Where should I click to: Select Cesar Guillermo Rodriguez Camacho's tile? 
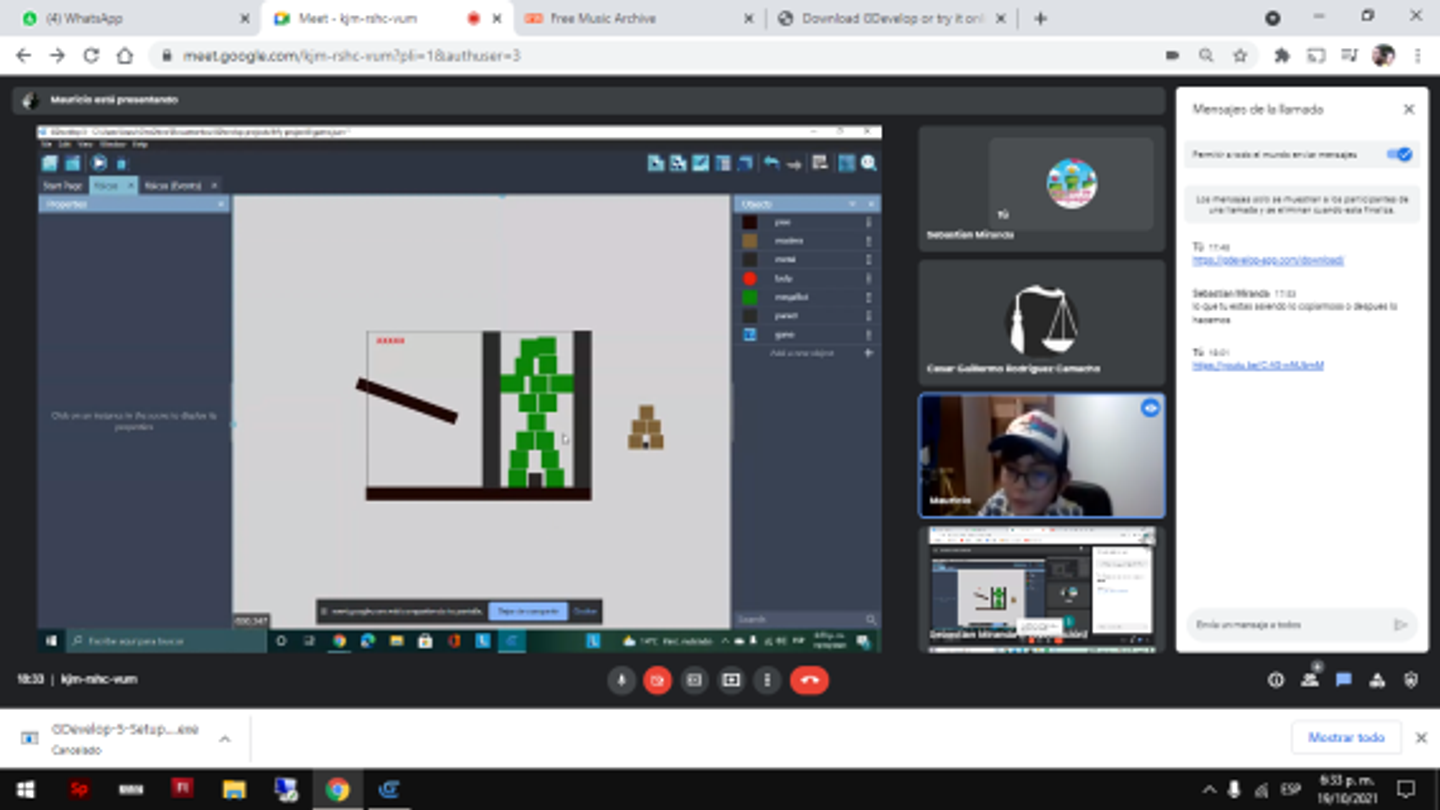[x=1041, y=322]
